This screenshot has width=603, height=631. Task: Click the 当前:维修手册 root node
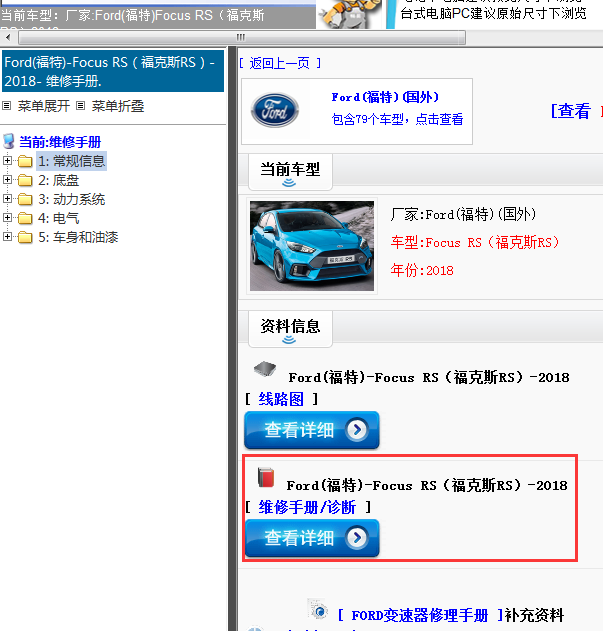(x=60, y=142)
